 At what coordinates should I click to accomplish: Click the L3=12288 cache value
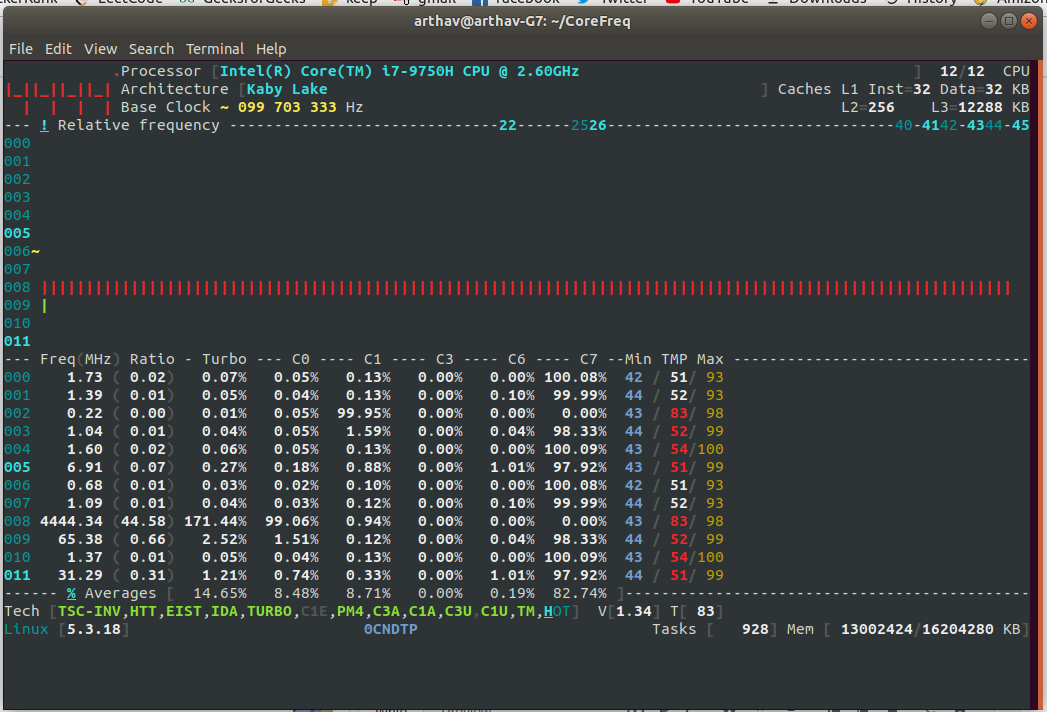tap(967, 107)
